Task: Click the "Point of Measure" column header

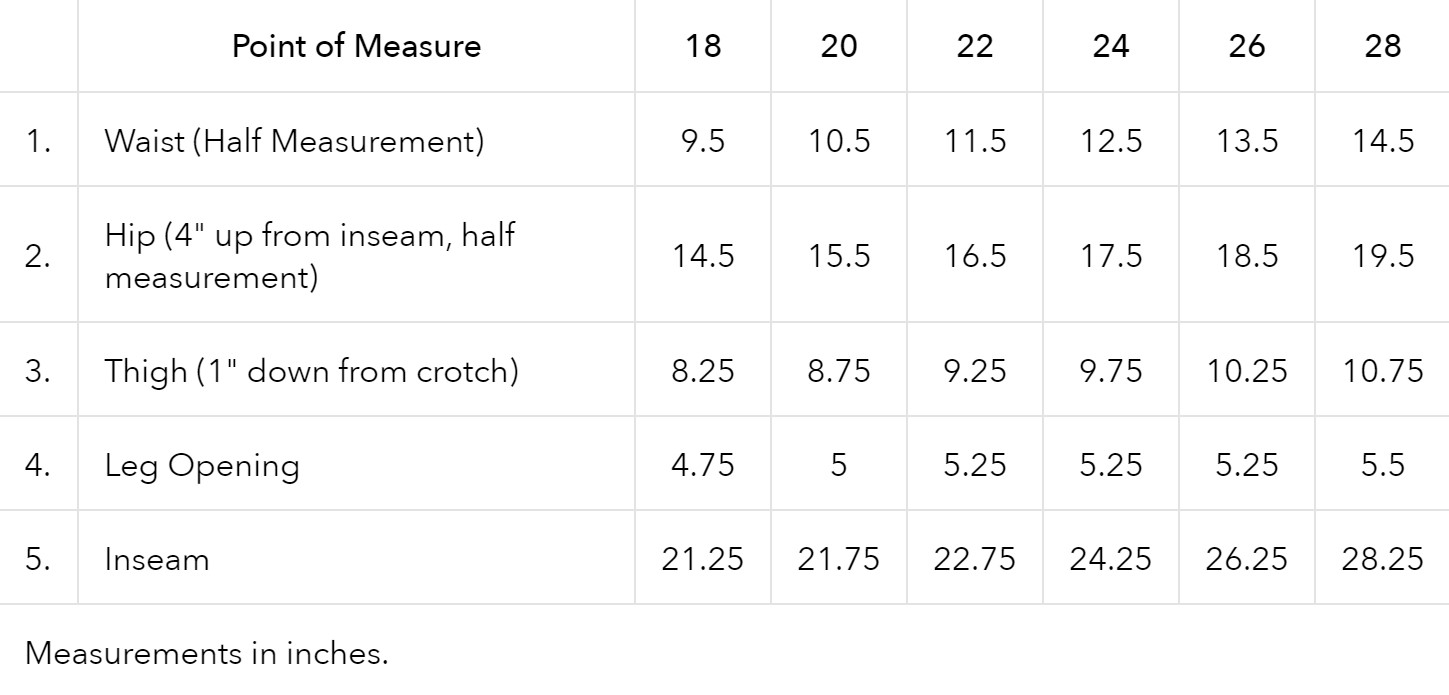Action: click(x=356, y=46)
